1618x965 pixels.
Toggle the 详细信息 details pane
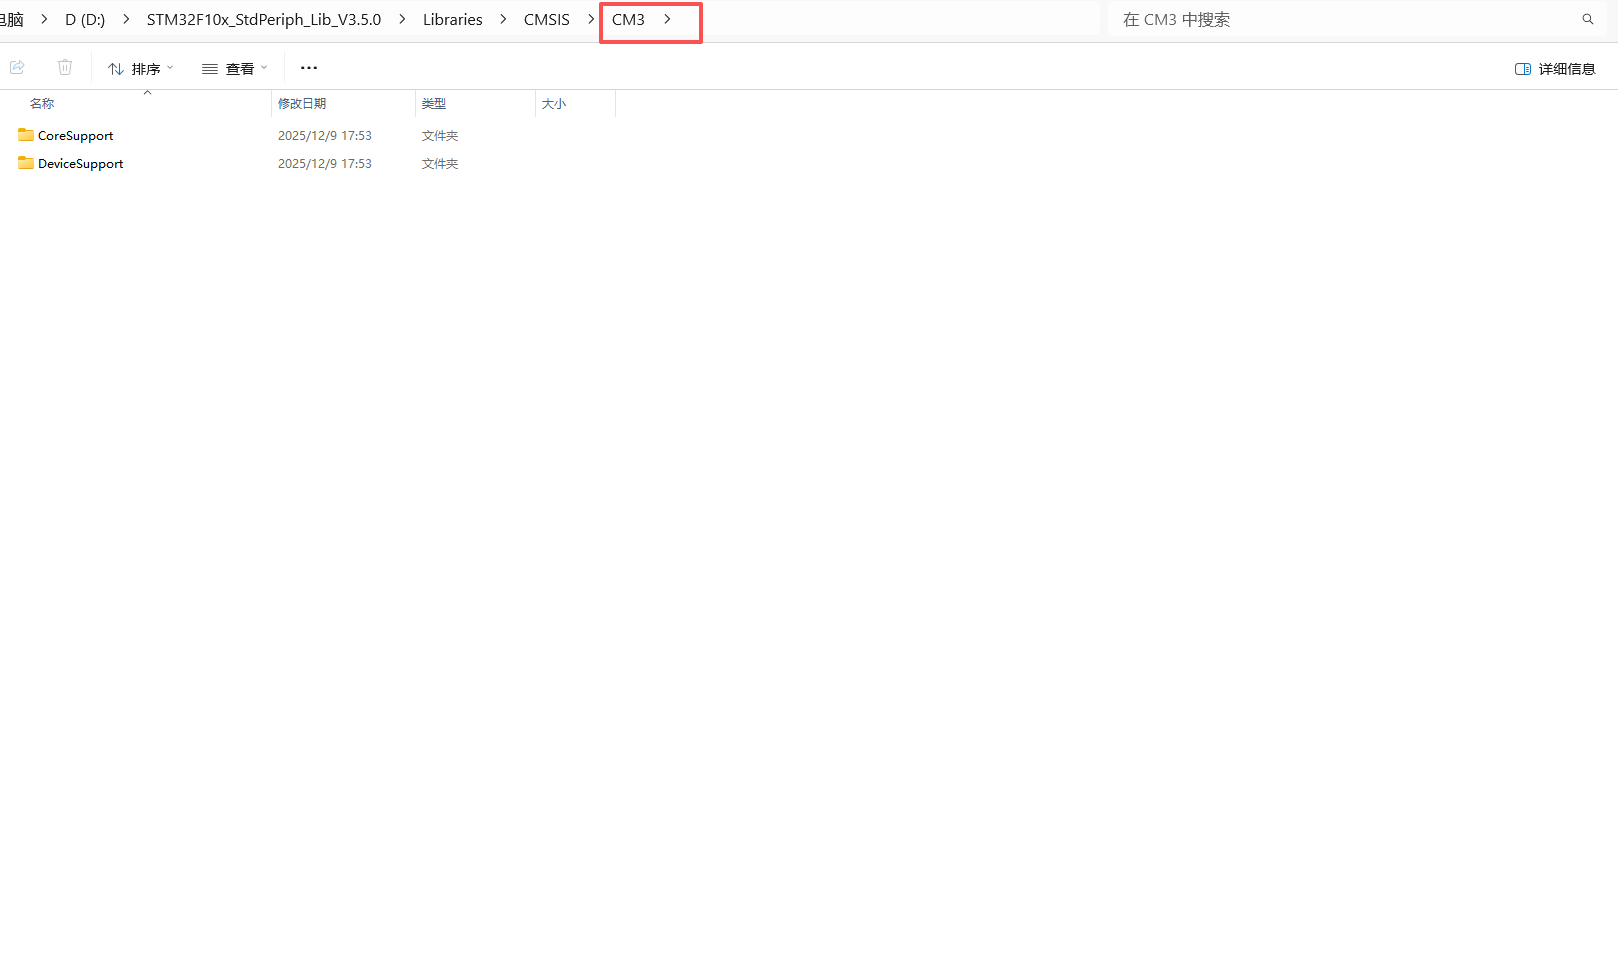(x=1555, y=69)
